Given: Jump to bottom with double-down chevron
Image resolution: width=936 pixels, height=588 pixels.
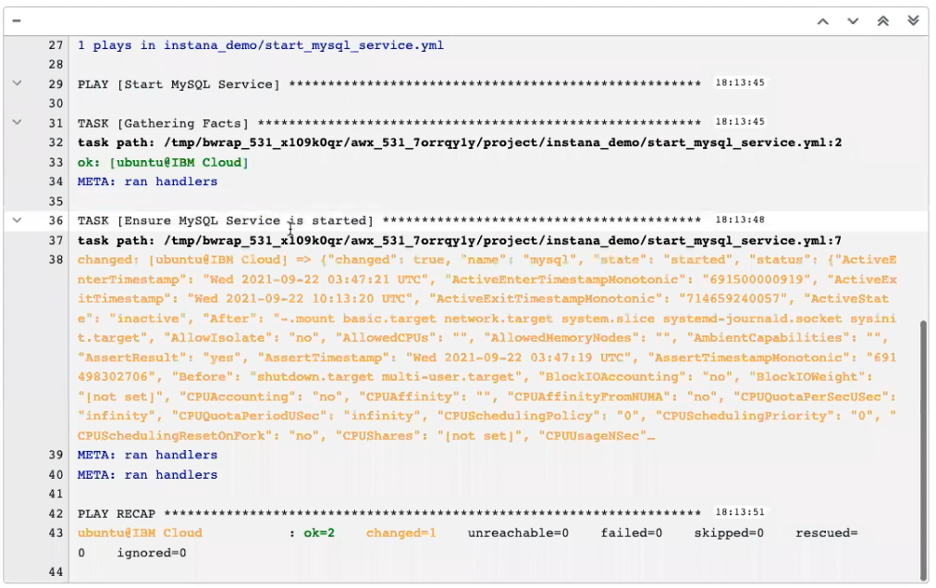Looking at the screenshot, I should point(913,21).
